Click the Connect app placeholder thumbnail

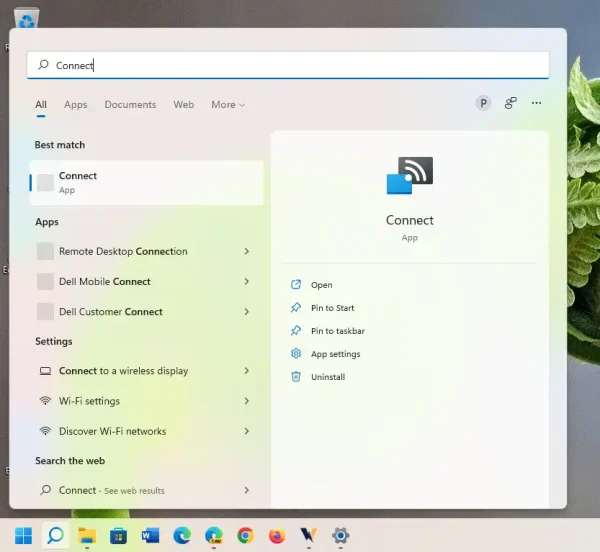tap(45, 182)
